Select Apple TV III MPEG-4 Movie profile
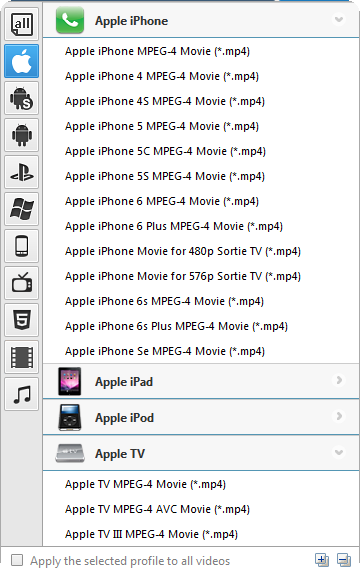Screen dimensions: 360x574 pos(151,534)
